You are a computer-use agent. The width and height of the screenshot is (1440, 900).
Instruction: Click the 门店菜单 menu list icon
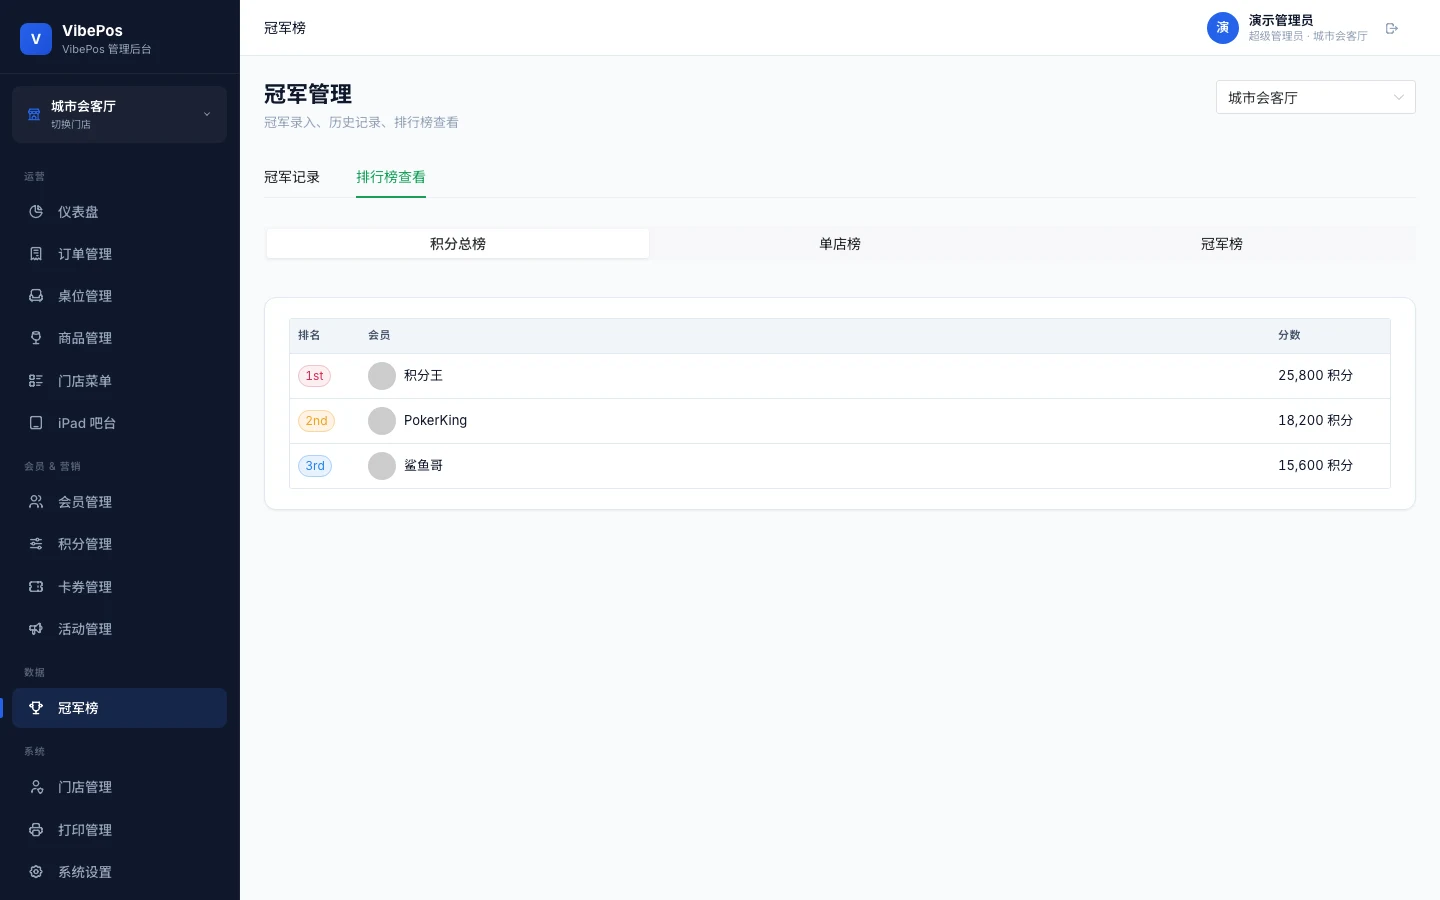coord(36,381)
